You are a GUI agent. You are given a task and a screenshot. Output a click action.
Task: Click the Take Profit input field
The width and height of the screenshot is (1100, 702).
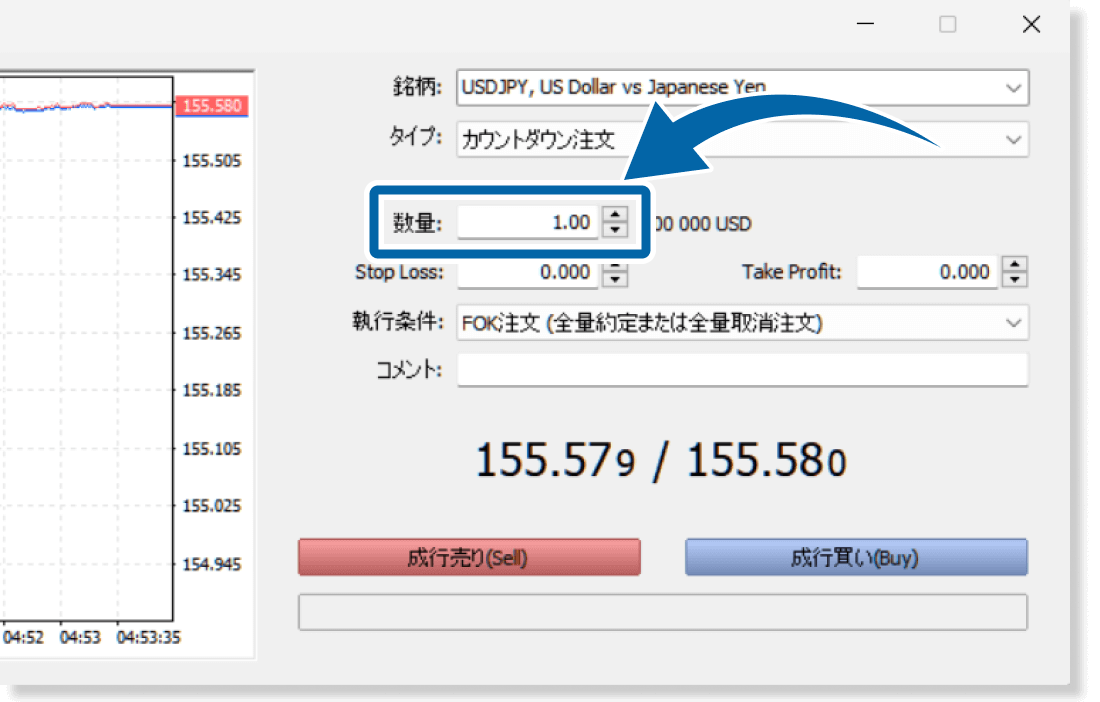[x=927, y=272]
